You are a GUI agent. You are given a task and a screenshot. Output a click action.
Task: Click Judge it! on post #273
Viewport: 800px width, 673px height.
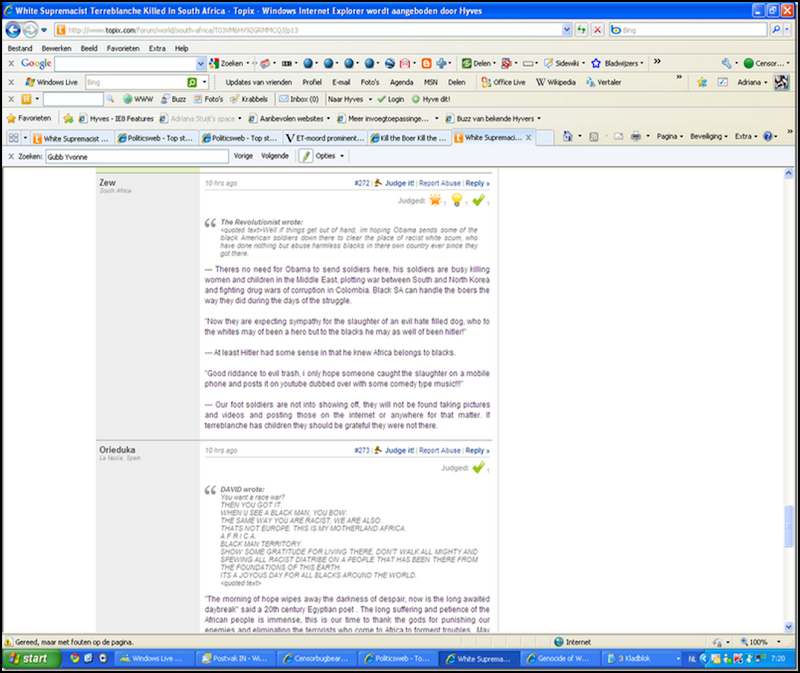point(399,451)
